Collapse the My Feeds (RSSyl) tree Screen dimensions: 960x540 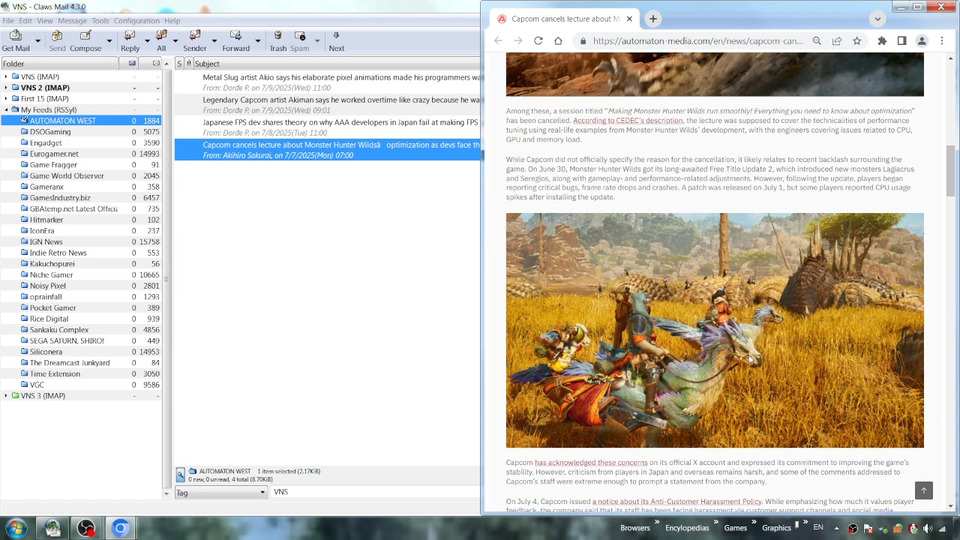(x=6, y=110)
